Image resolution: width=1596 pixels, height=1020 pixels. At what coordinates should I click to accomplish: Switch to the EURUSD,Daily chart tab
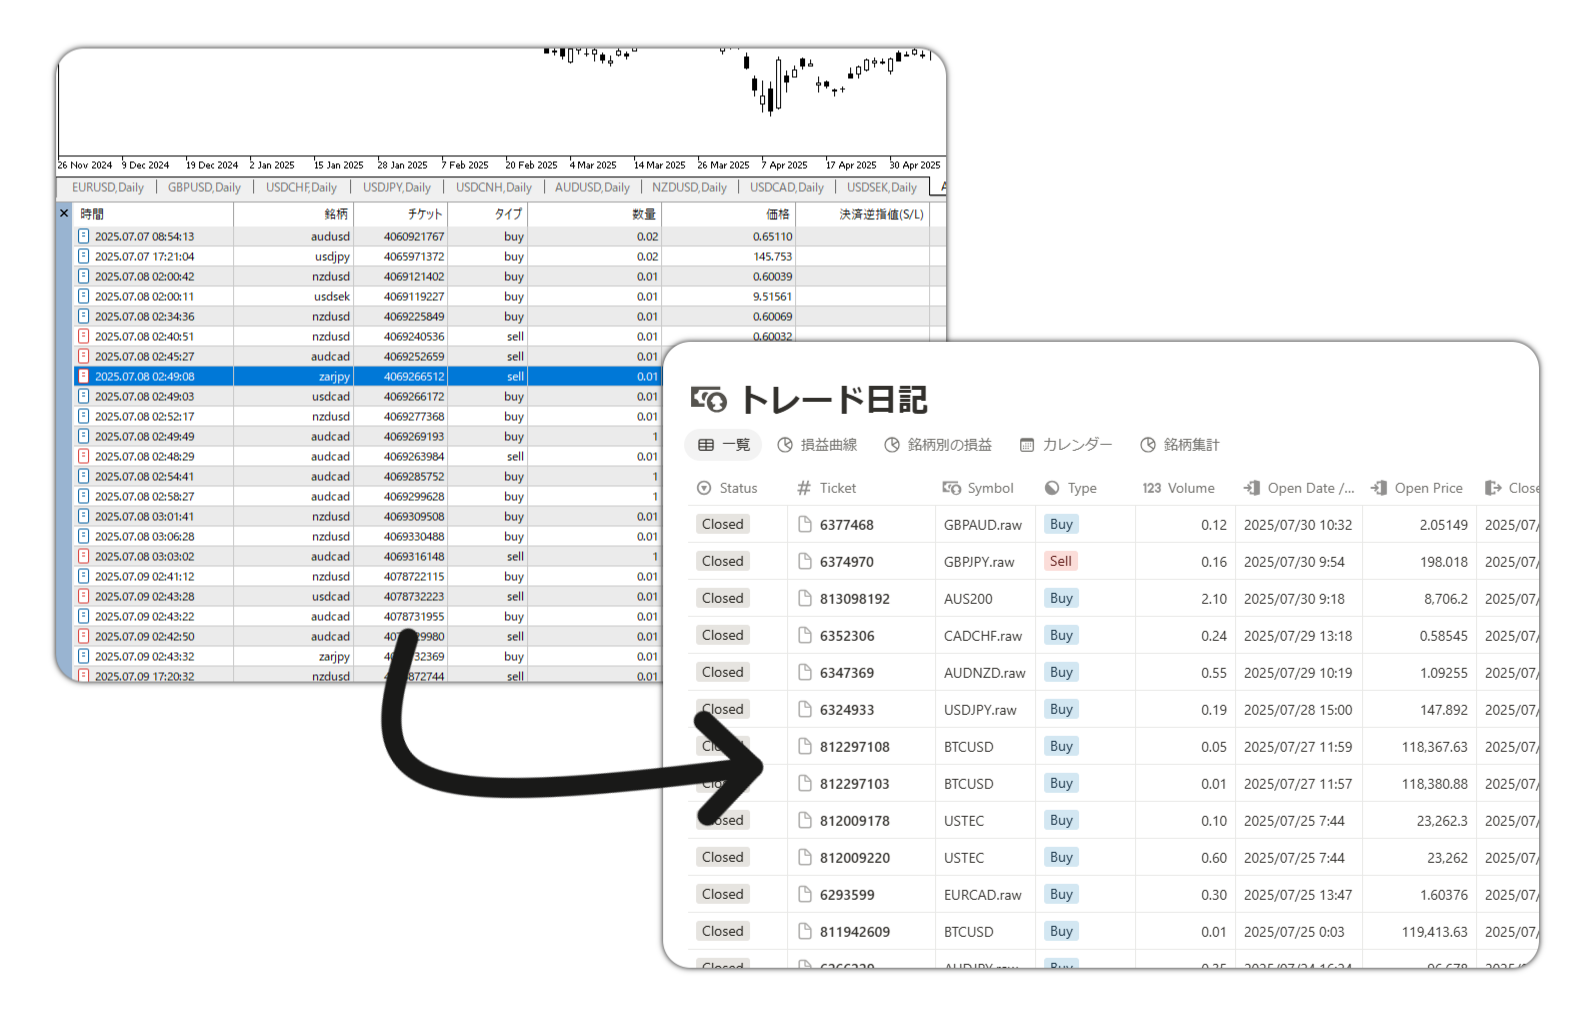(108, 187)
